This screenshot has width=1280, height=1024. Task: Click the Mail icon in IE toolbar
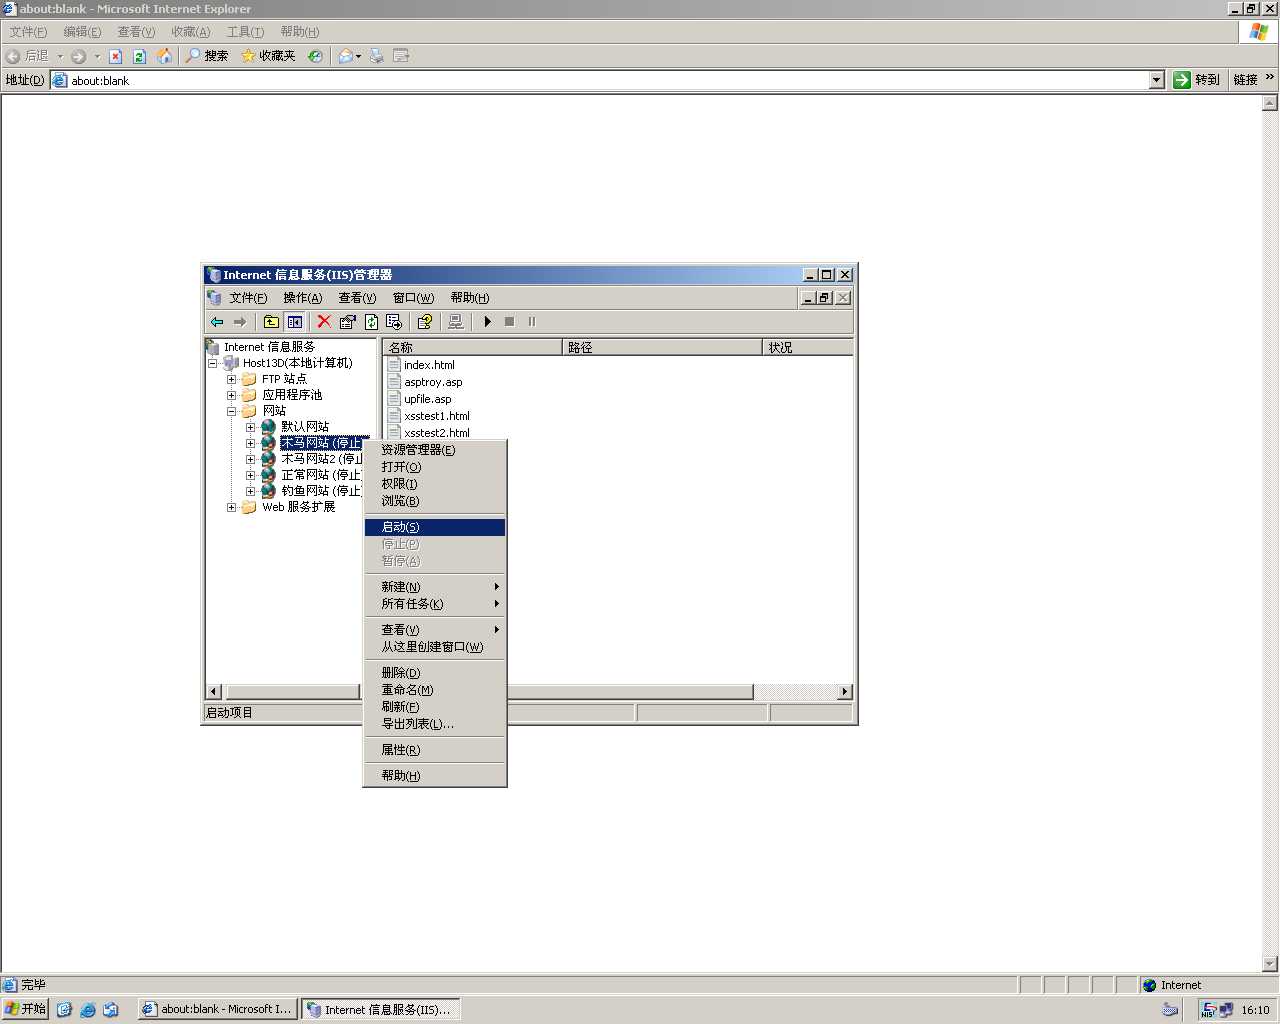tap(345, 56)
